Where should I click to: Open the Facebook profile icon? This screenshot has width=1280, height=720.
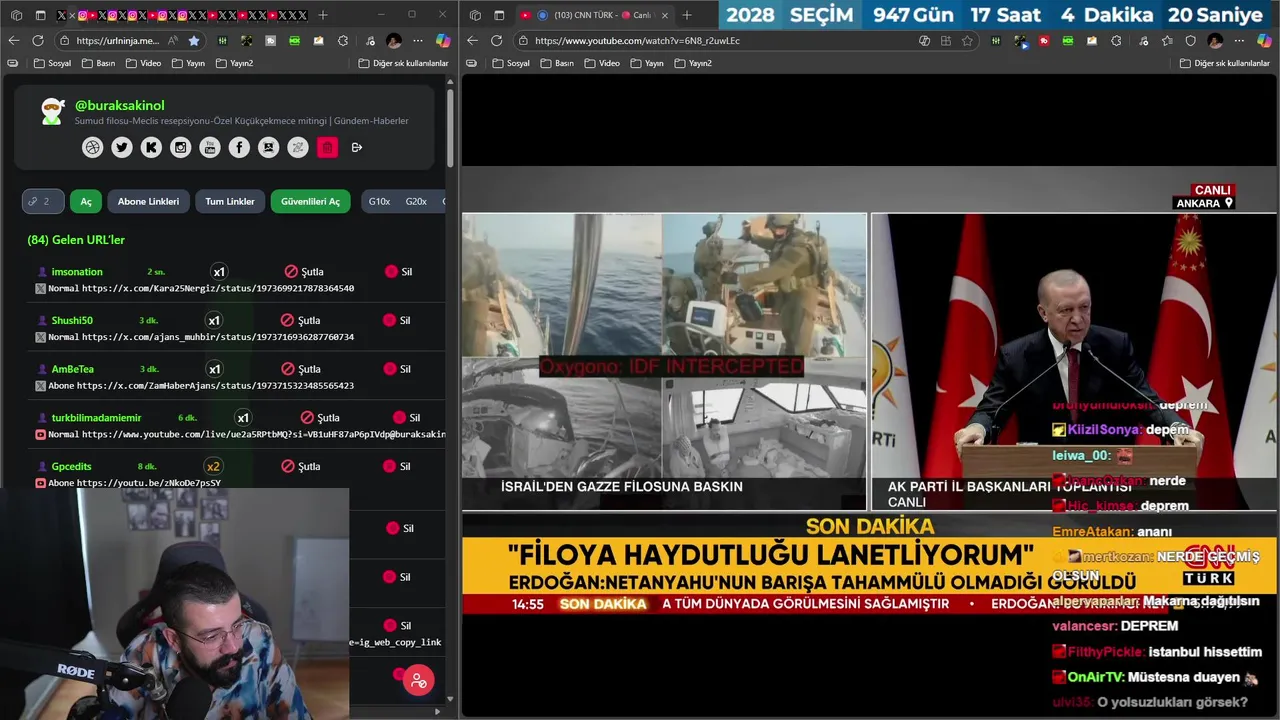pos(239,147)
